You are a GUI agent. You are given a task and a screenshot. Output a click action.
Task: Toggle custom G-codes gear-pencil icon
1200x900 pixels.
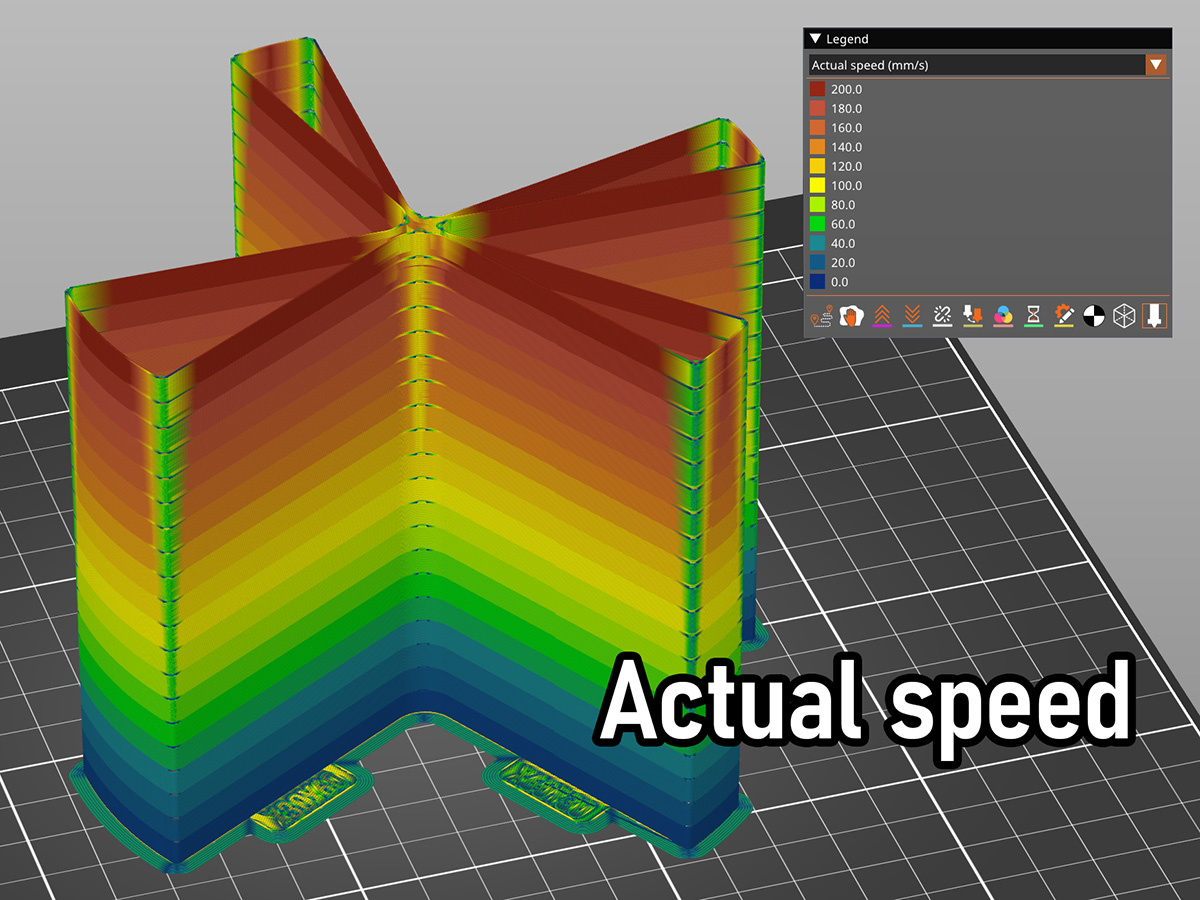click(1063, 317)
